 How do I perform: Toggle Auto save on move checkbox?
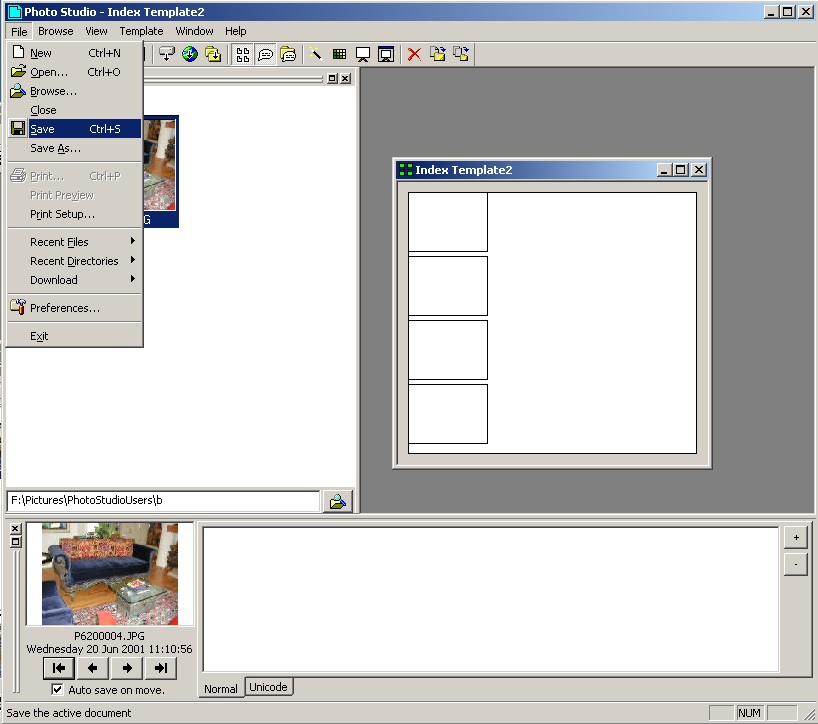[57, 690]
